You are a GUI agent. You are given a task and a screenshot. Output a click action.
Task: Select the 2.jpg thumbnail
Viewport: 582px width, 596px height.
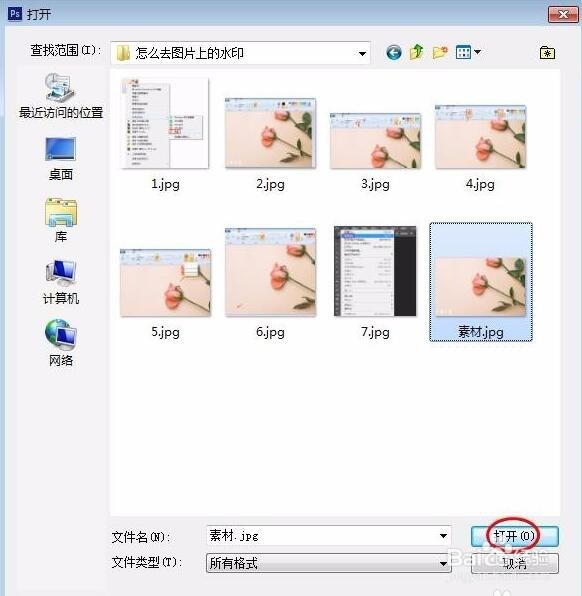[270, 133]
